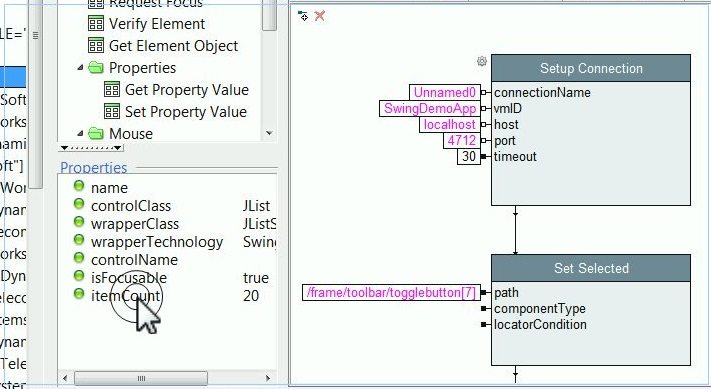Click Get Property Value table icon
711x389 pixels.
[112, 89]
